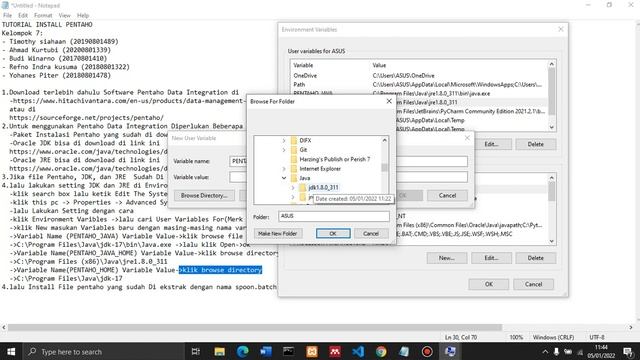The image size is (640, 360).
Task: Click Cancel in Browse For Folder dialog
Action: [x=371, y=233]
